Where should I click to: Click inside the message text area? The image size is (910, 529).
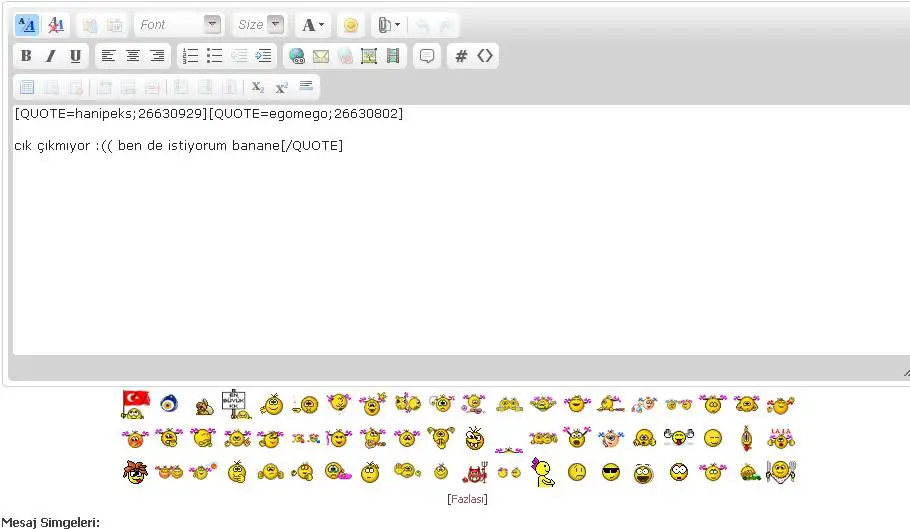click(x=450, y=250)
